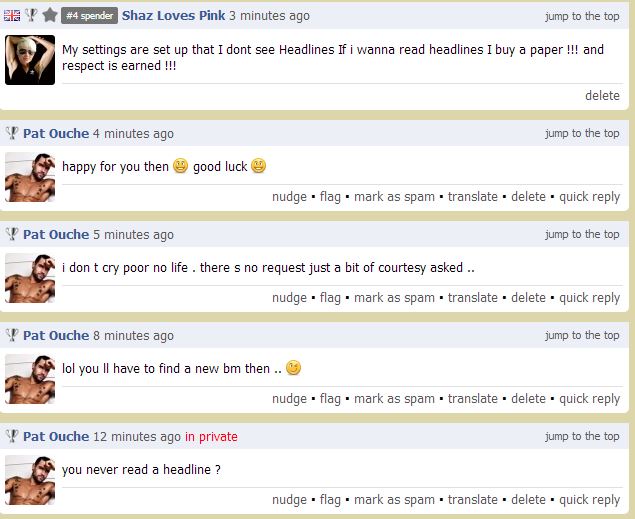Quick reply to 'never read a headline' message
635x519 pixels.
[589, 500]
